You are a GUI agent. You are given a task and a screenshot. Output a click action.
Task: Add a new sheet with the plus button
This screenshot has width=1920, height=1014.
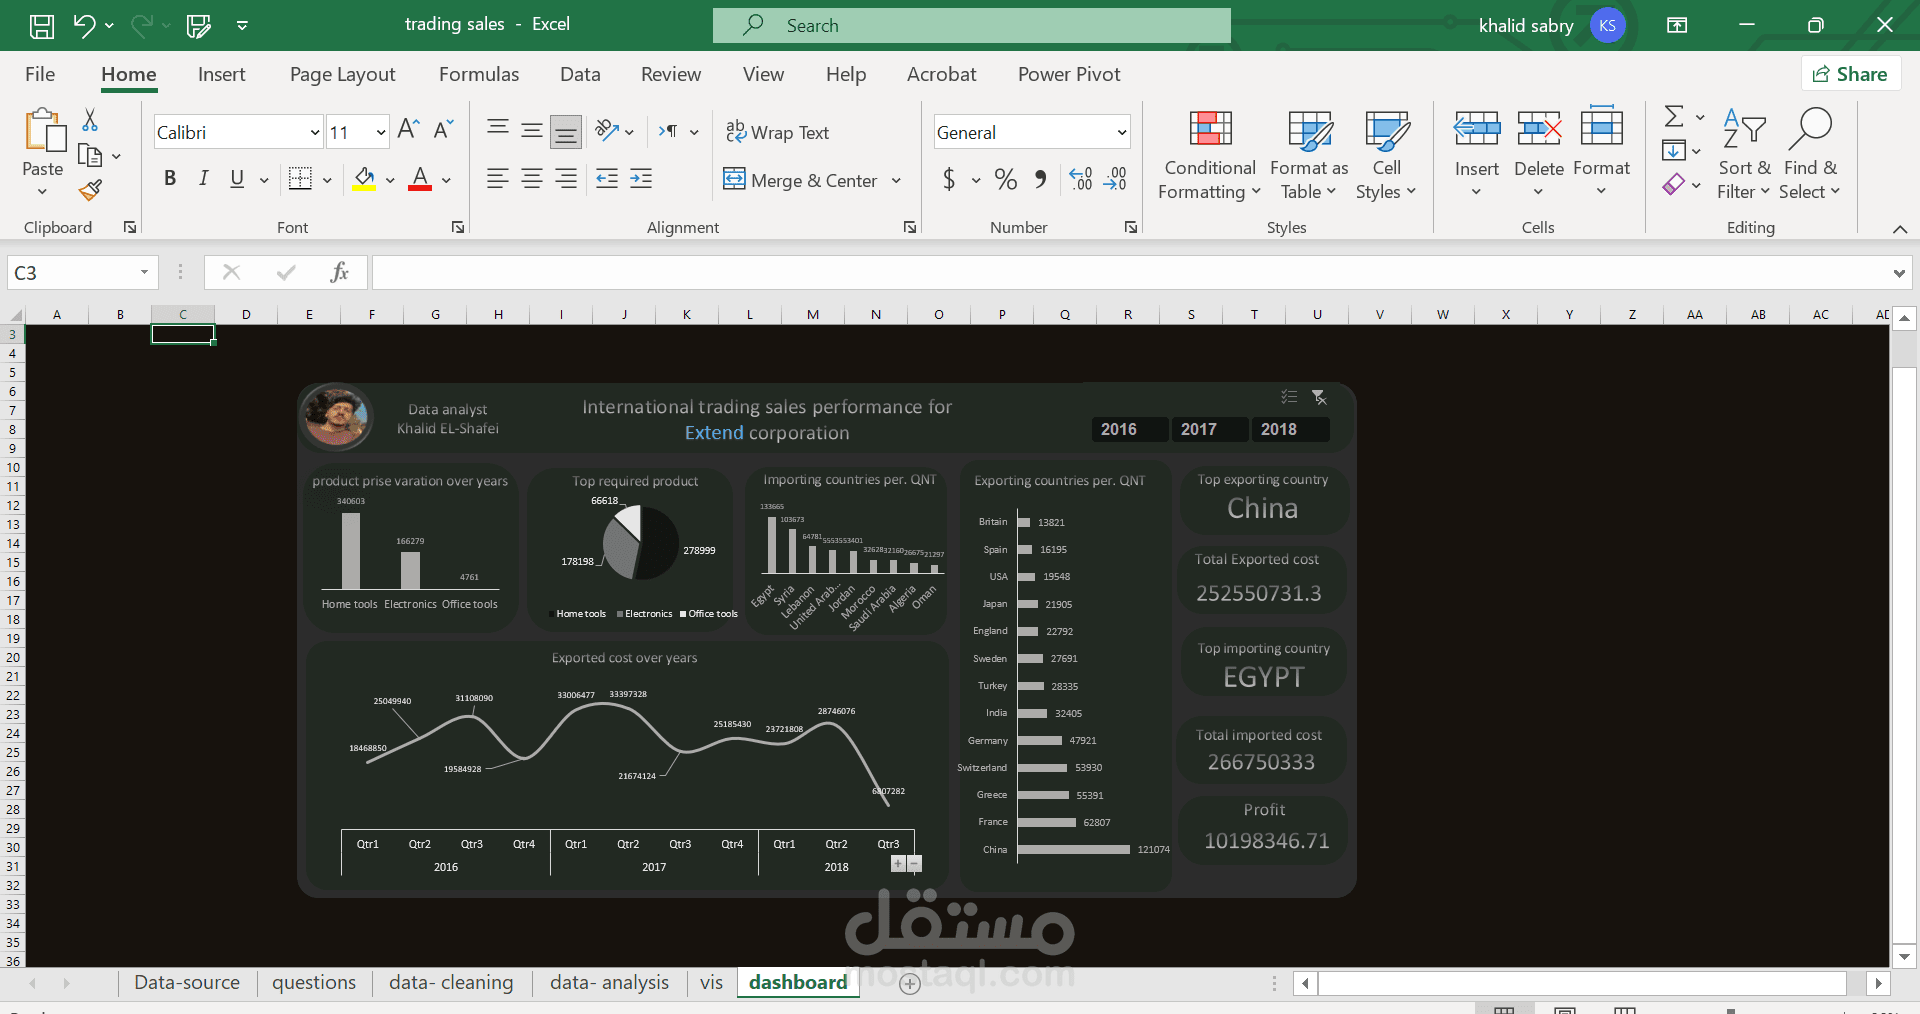coord(910,984)
